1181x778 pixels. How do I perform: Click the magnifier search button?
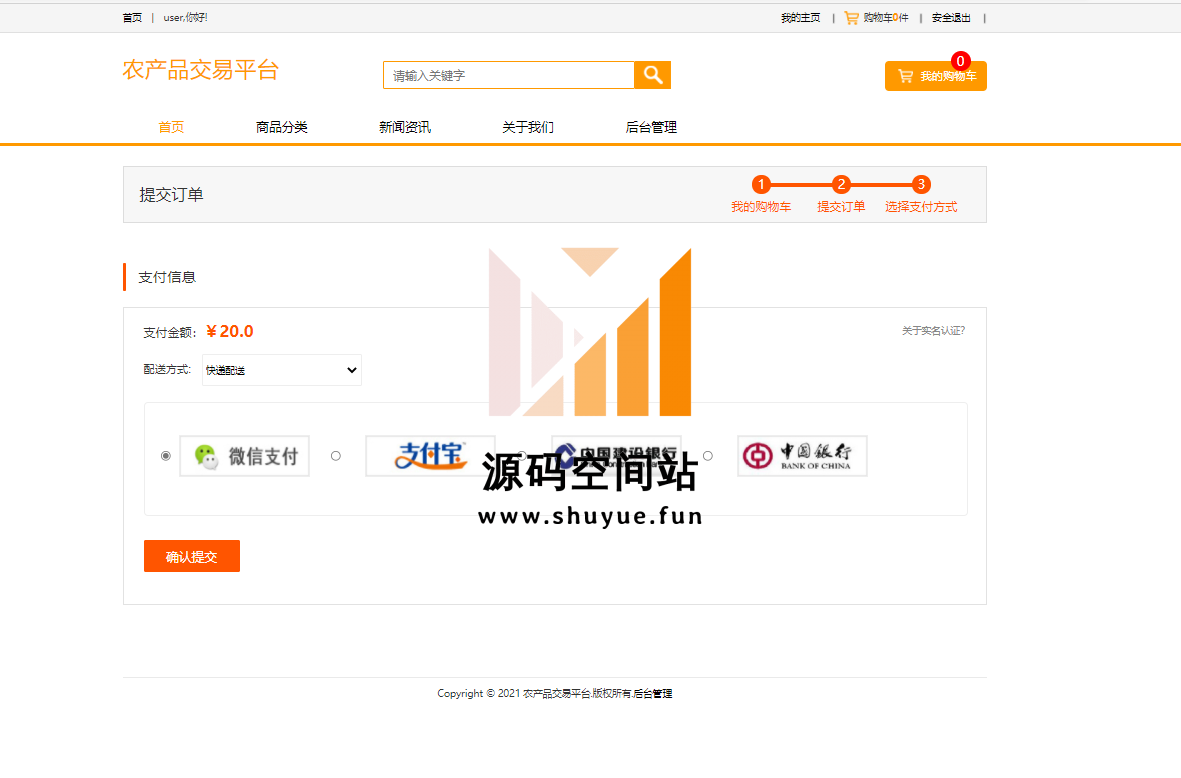tap(652, 75)
